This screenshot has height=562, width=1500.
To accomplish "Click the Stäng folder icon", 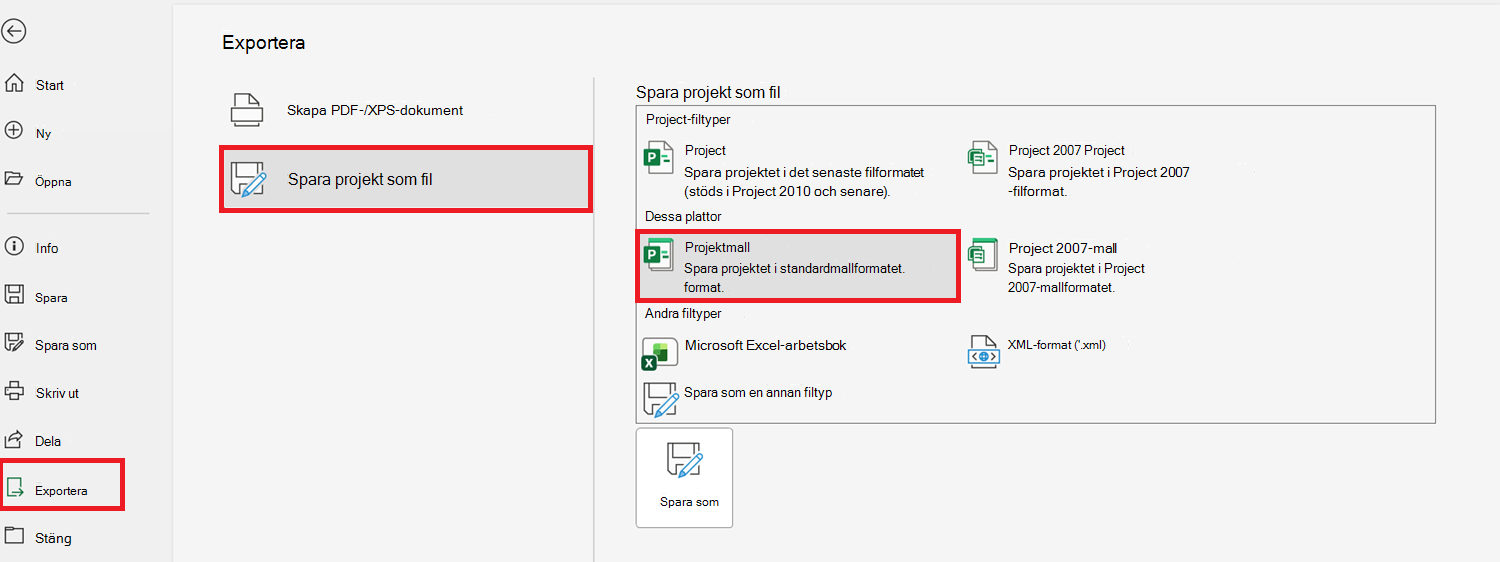I will tap(14, 535).
